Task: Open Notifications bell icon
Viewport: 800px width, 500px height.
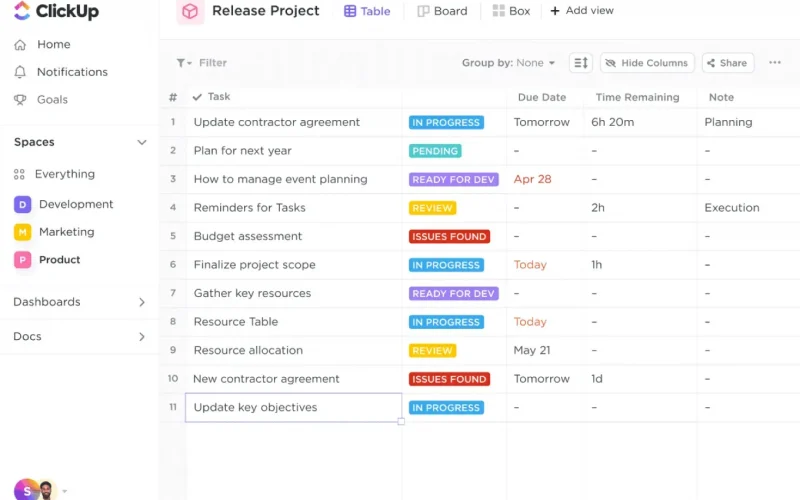Action: click(20, 72)
